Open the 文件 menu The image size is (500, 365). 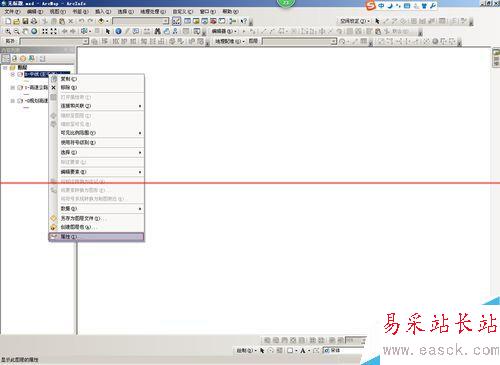click(12, 11)
